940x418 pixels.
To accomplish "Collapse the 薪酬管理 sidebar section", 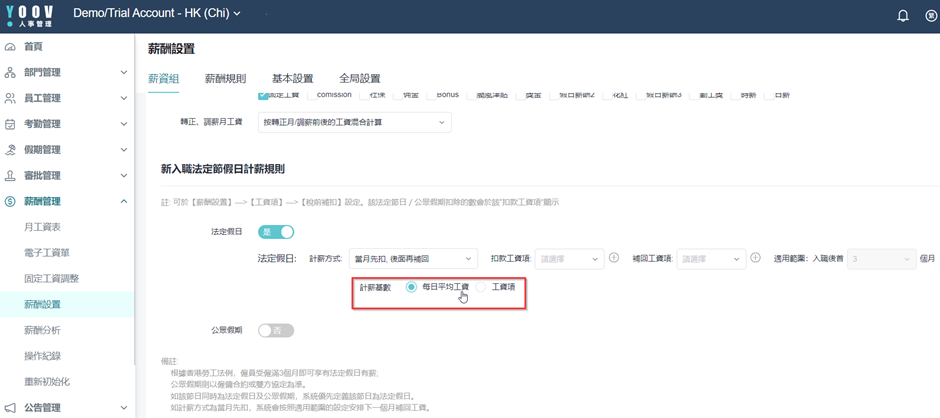I will click(123, 202).
